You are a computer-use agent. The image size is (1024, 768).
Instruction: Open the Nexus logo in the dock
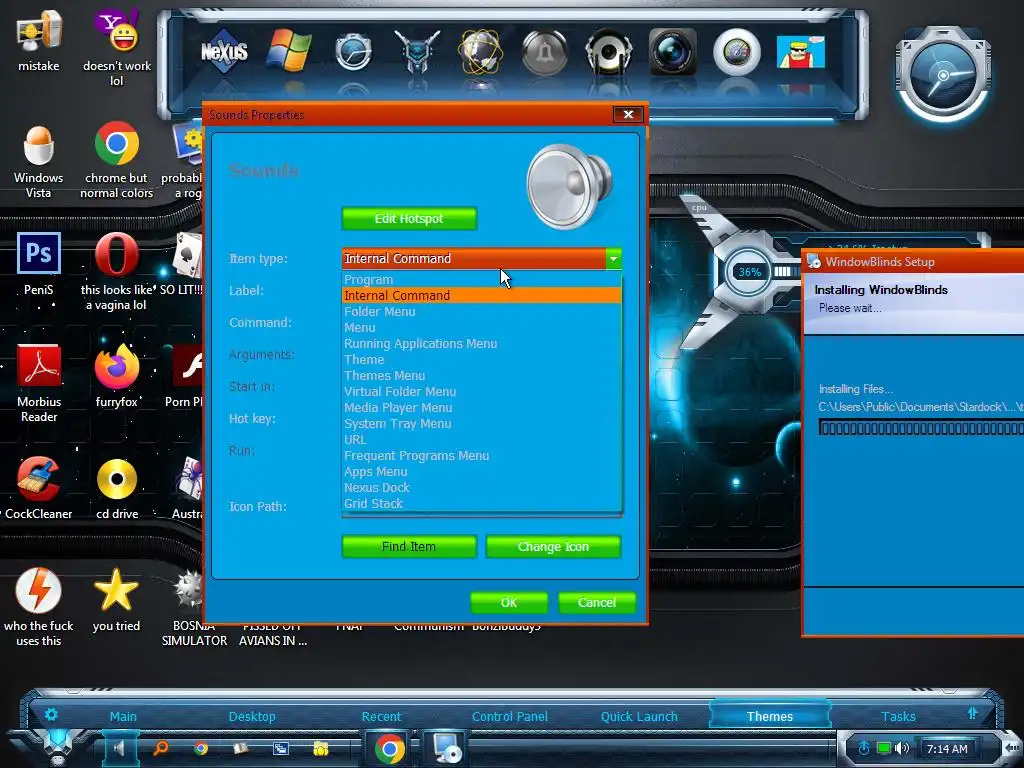[x=224, y=51]
